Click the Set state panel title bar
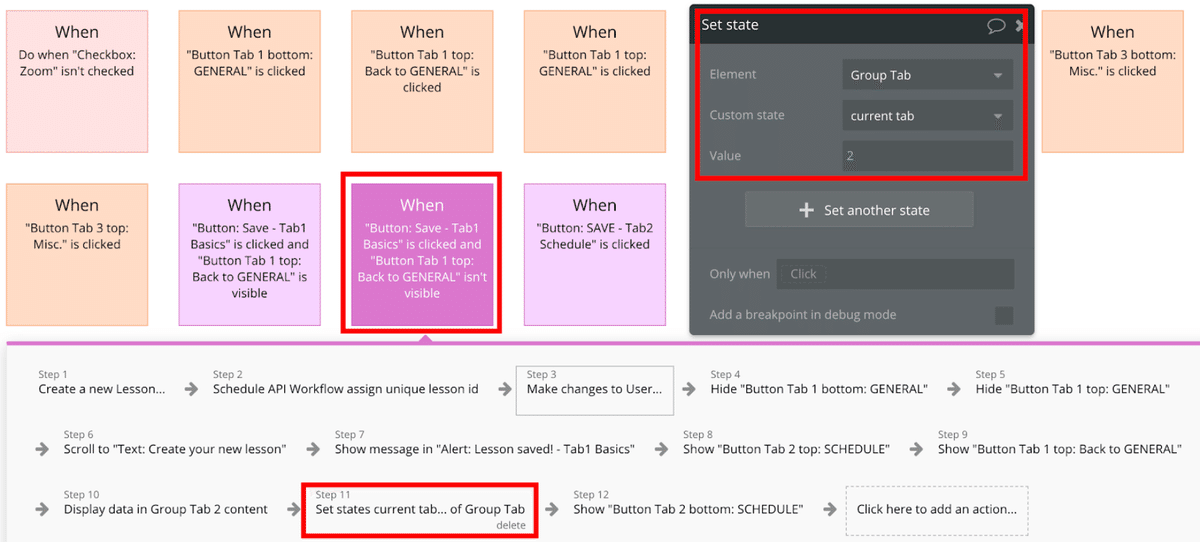Viewport: 1200px width, 542px height. [x=861, y=25]
